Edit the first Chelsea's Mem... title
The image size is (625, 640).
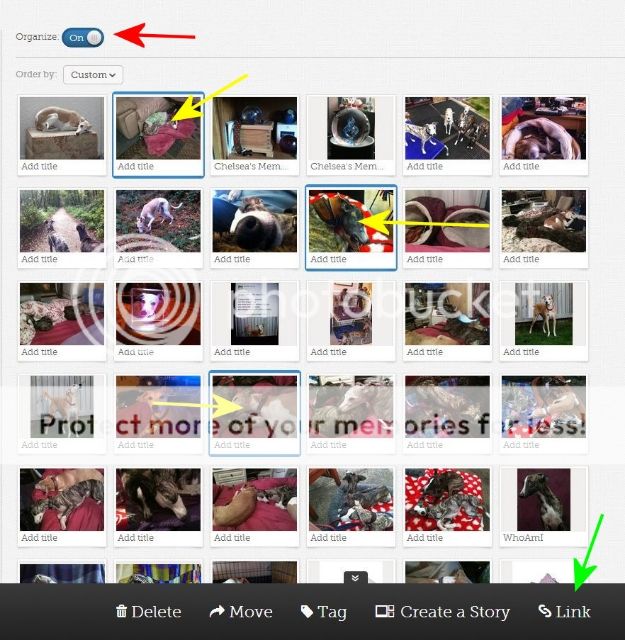(247, 167)
